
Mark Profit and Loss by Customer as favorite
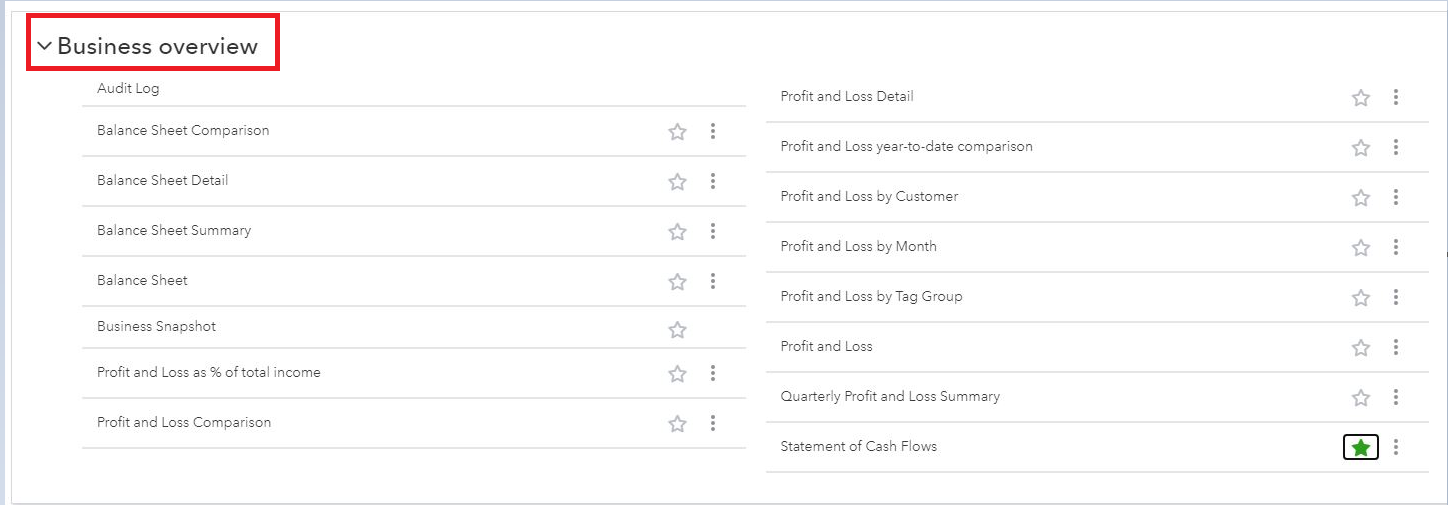1361,198
